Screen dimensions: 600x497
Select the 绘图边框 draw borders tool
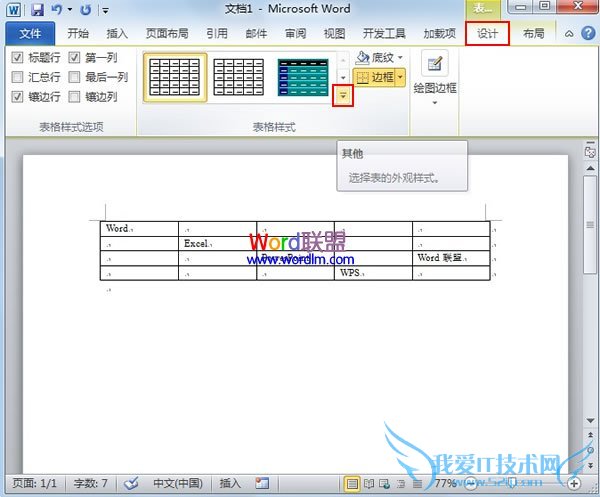click(435, 73)
